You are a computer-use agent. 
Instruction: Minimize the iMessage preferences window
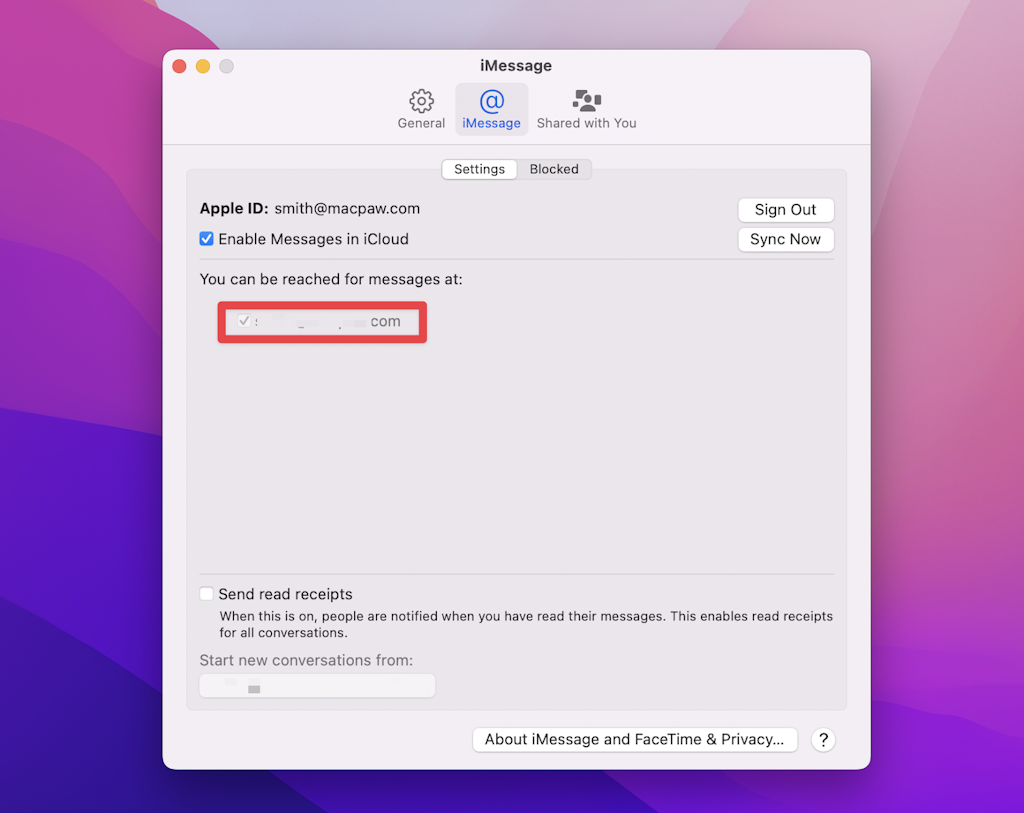tap(202, 65)
